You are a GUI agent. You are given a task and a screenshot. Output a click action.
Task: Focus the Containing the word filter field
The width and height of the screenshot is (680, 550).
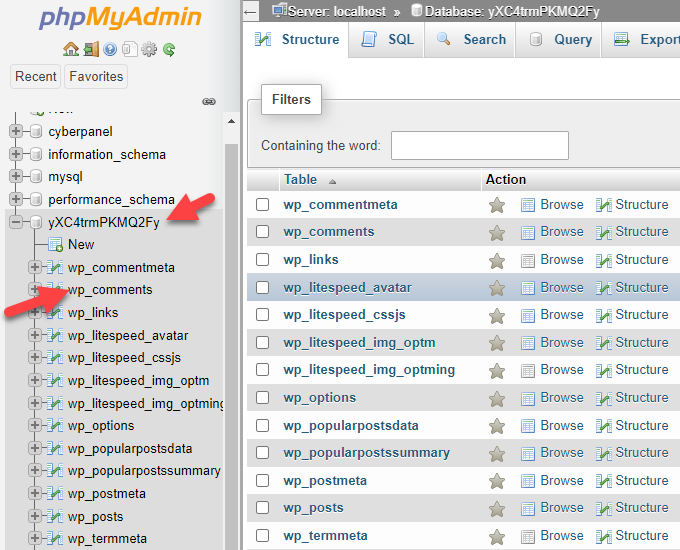coord(480,145)
